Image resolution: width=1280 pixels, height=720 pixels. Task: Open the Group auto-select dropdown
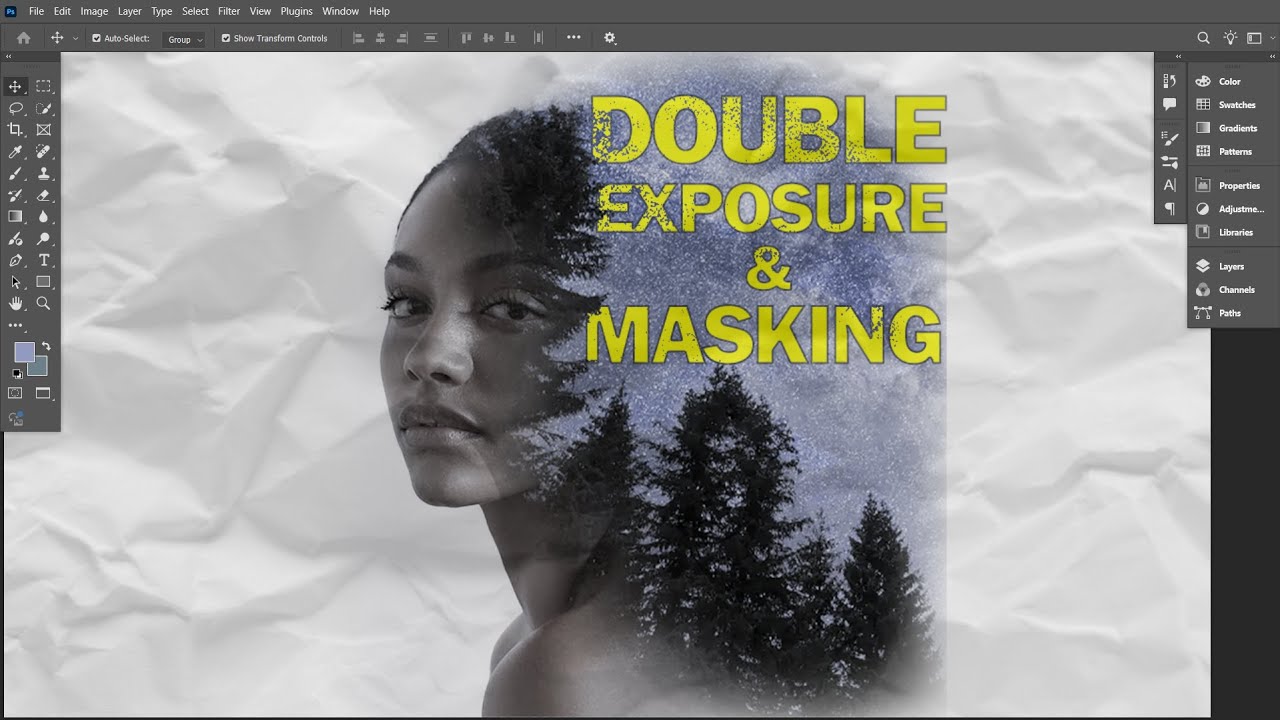point(184,39)
